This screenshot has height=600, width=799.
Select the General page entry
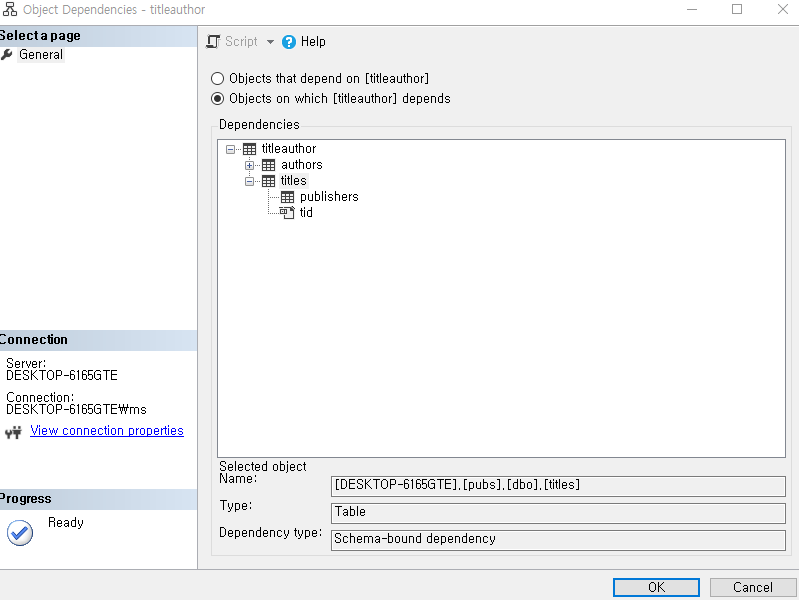click(41, 55)
